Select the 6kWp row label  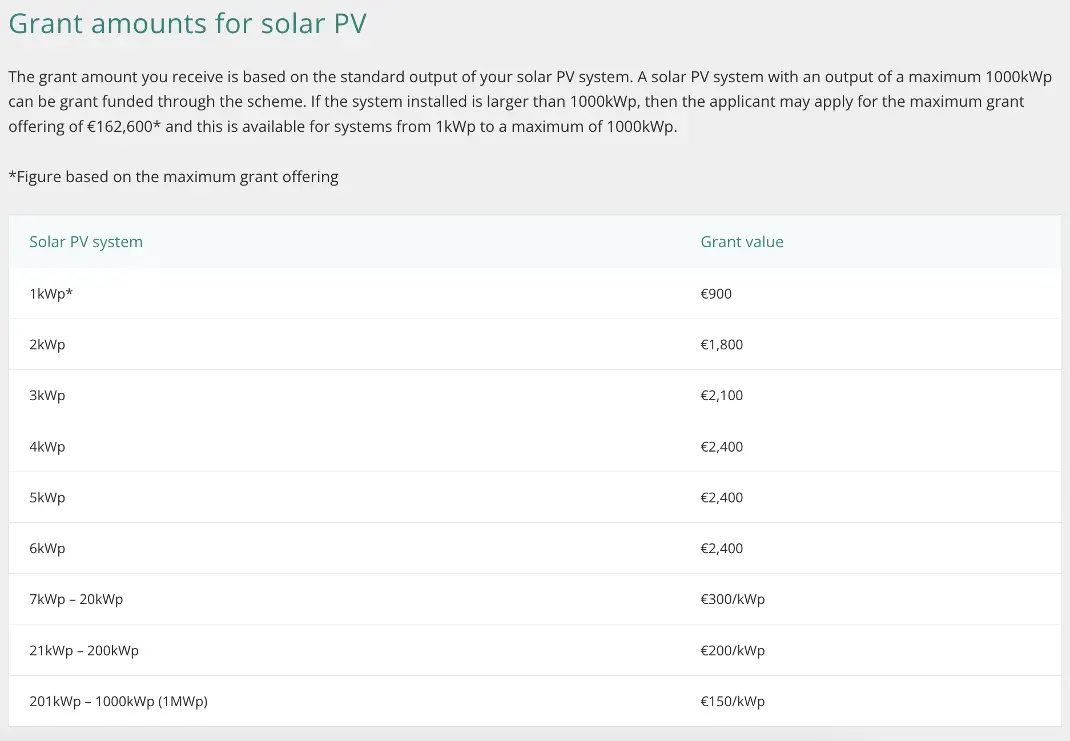[x=47, y=549]
